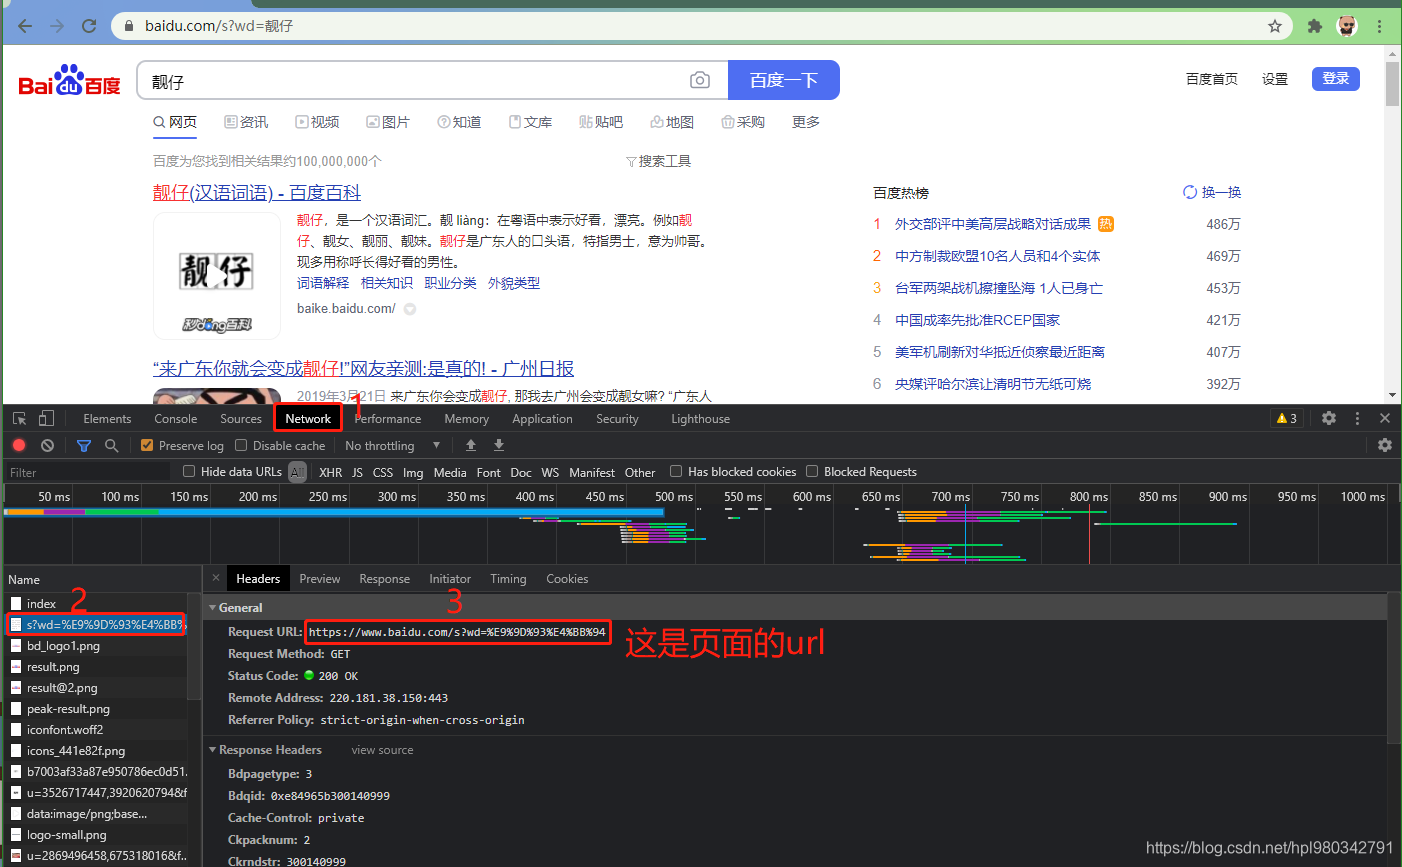Open the Chrome profile avatar

click(x=1347, y=26)
